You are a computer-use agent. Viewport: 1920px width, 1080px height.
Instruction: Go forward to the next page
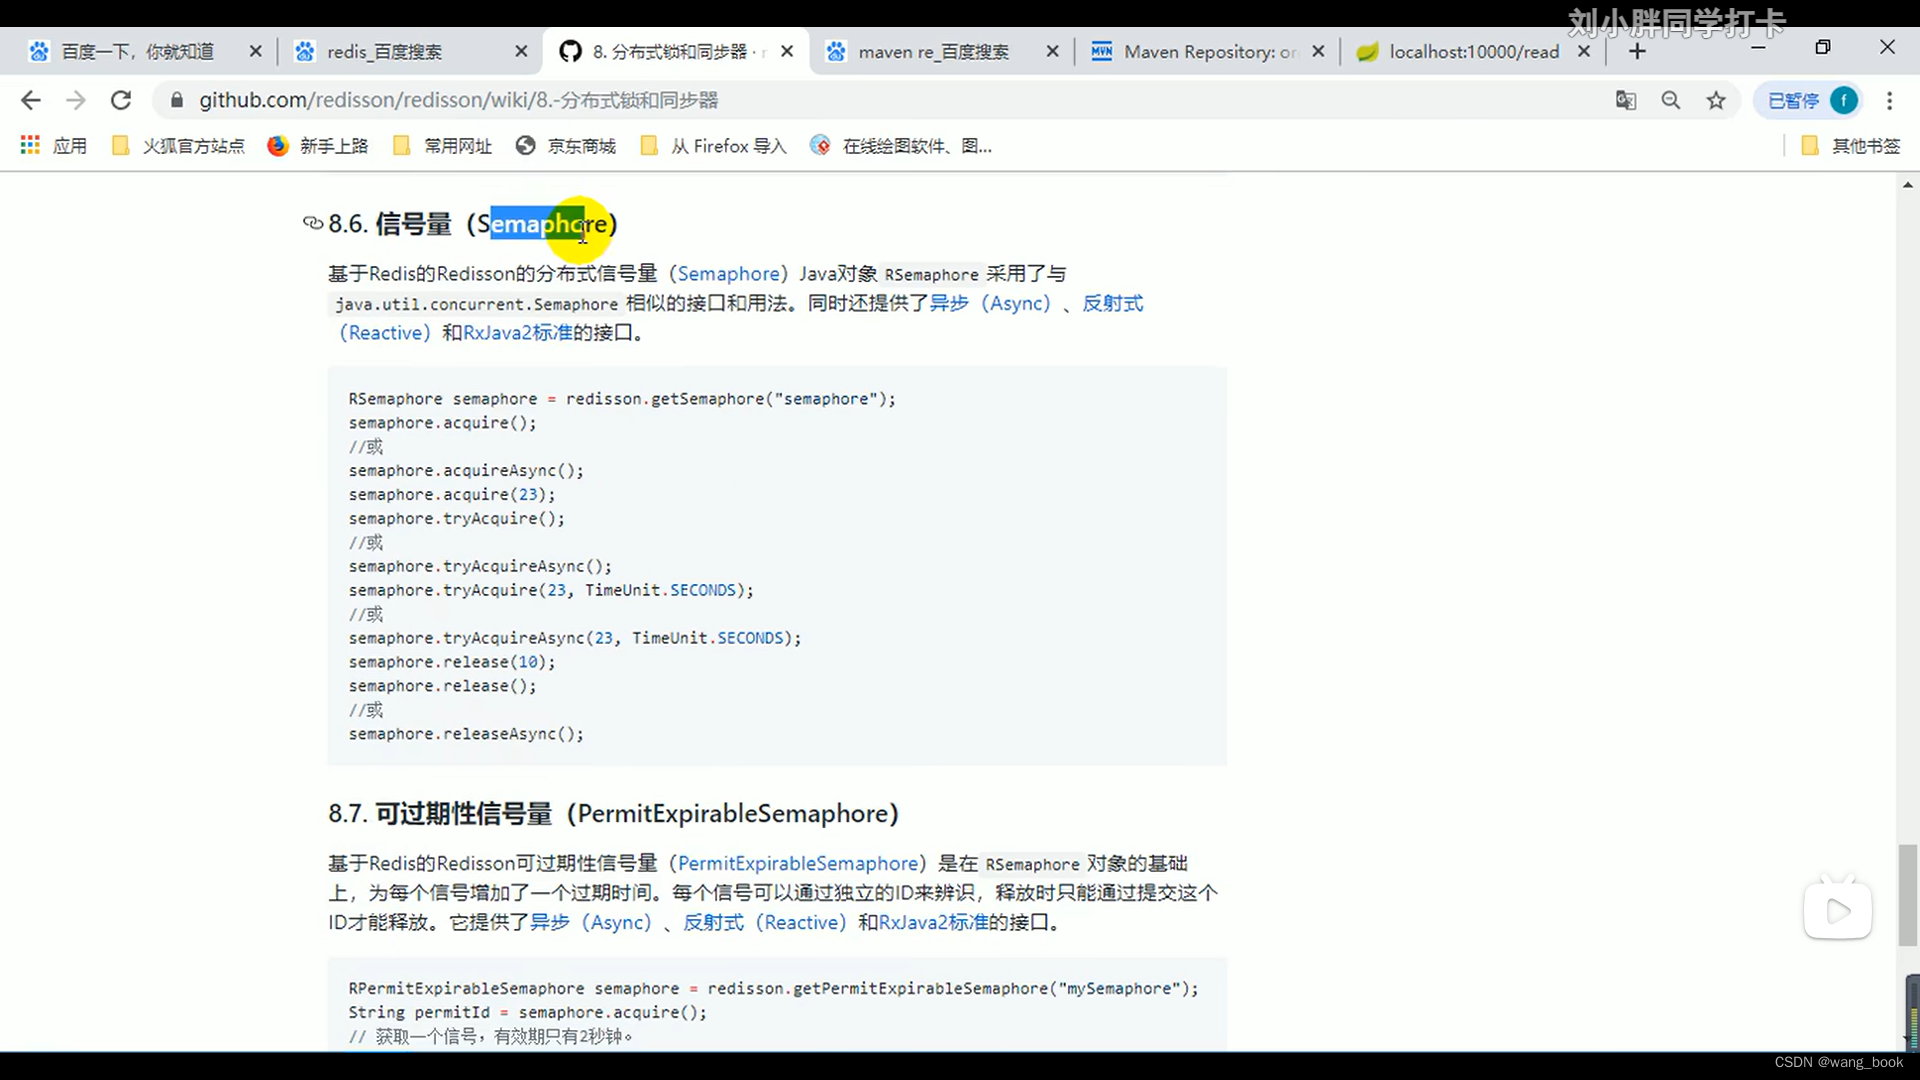(76, 100)
